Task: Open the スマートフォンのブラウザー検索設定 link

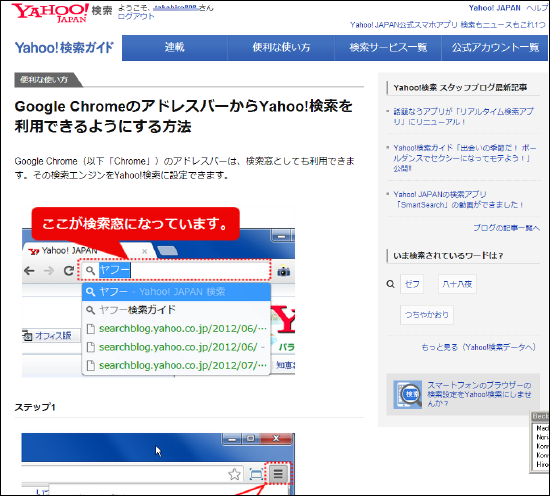Action: [479, 394]
